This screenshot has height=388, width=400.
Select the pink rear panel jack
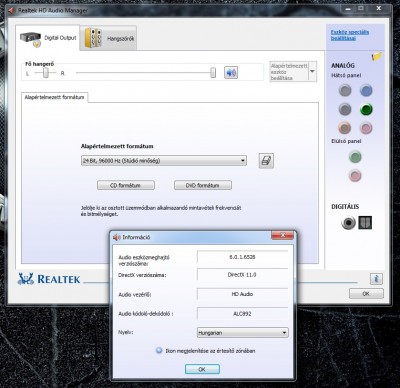point(366,128)
